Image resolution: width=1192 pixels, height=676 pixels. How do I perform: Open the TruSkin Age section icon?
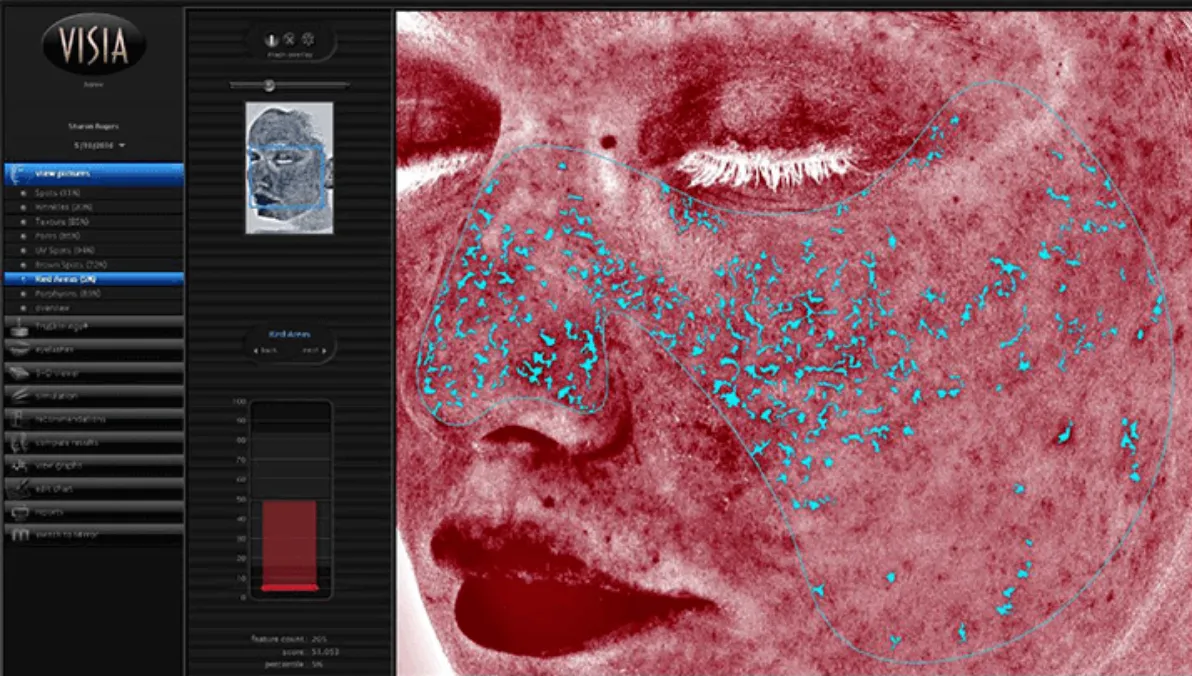pos(20,326)
